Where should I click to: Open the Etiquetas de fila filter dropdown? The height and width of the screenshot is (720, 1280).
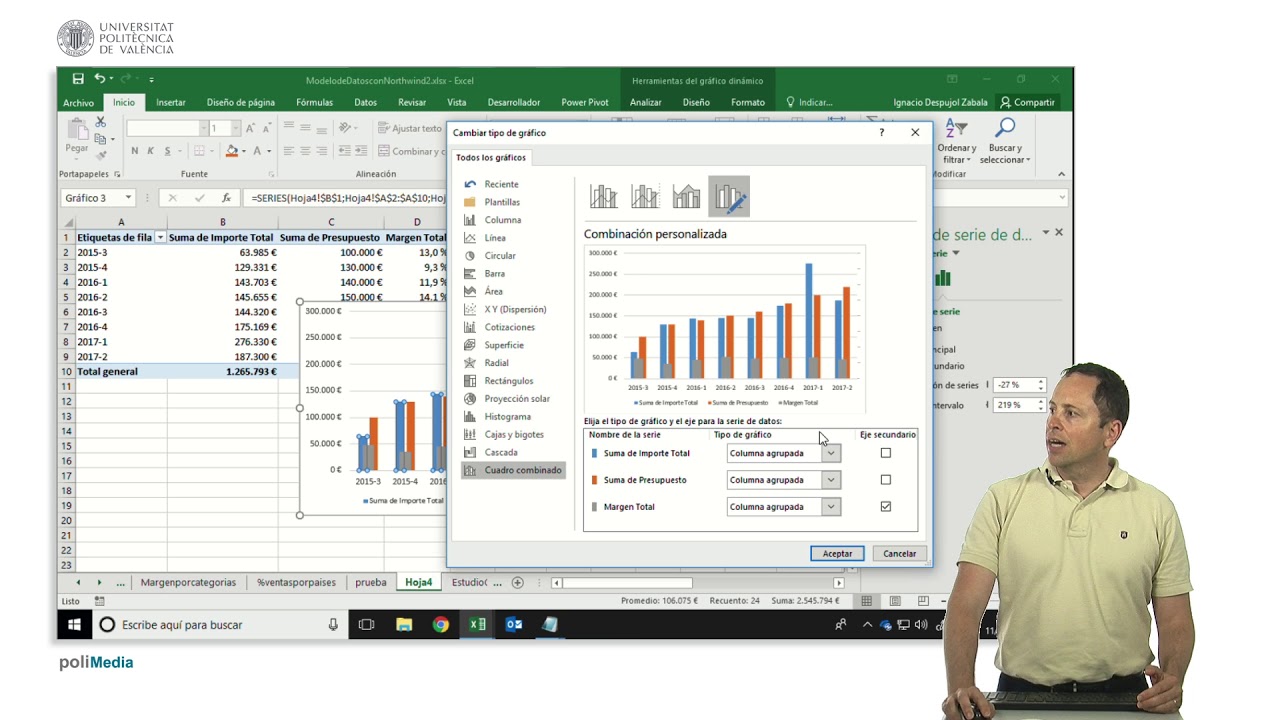[x=160, y=238]
